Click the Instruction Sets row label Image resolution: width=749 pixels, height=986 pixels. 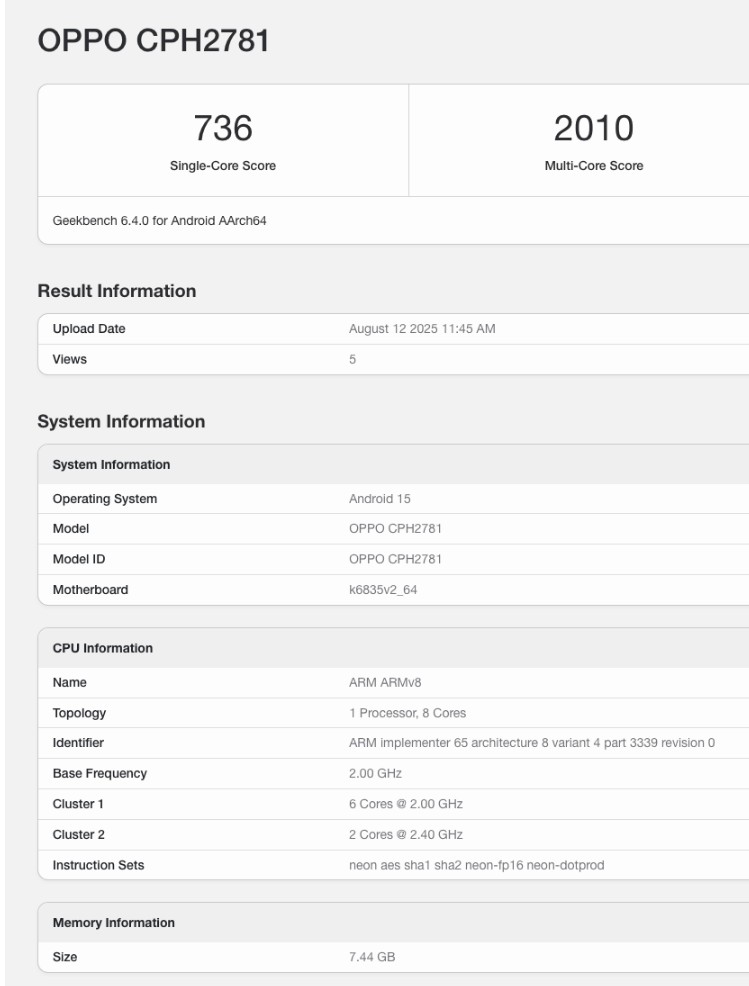click(x=99, y=865)
